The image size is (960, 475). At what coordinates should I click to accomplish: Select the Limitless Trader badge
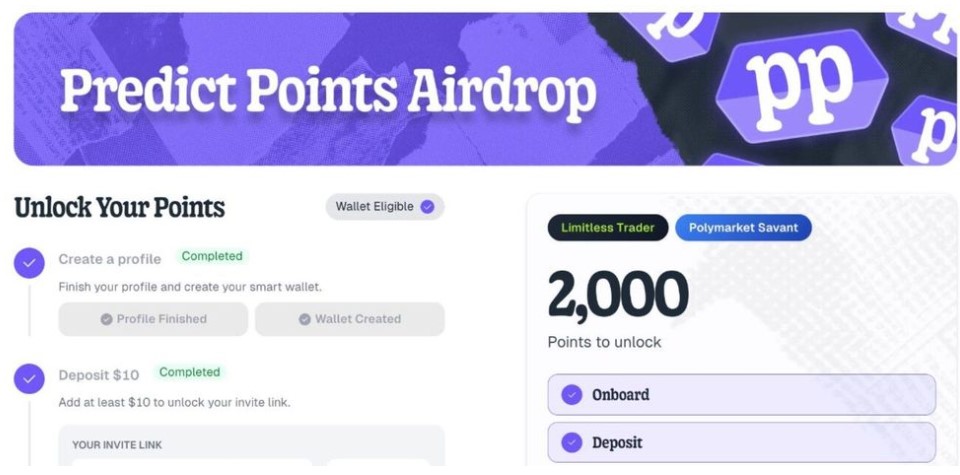[x=607, y=228]
